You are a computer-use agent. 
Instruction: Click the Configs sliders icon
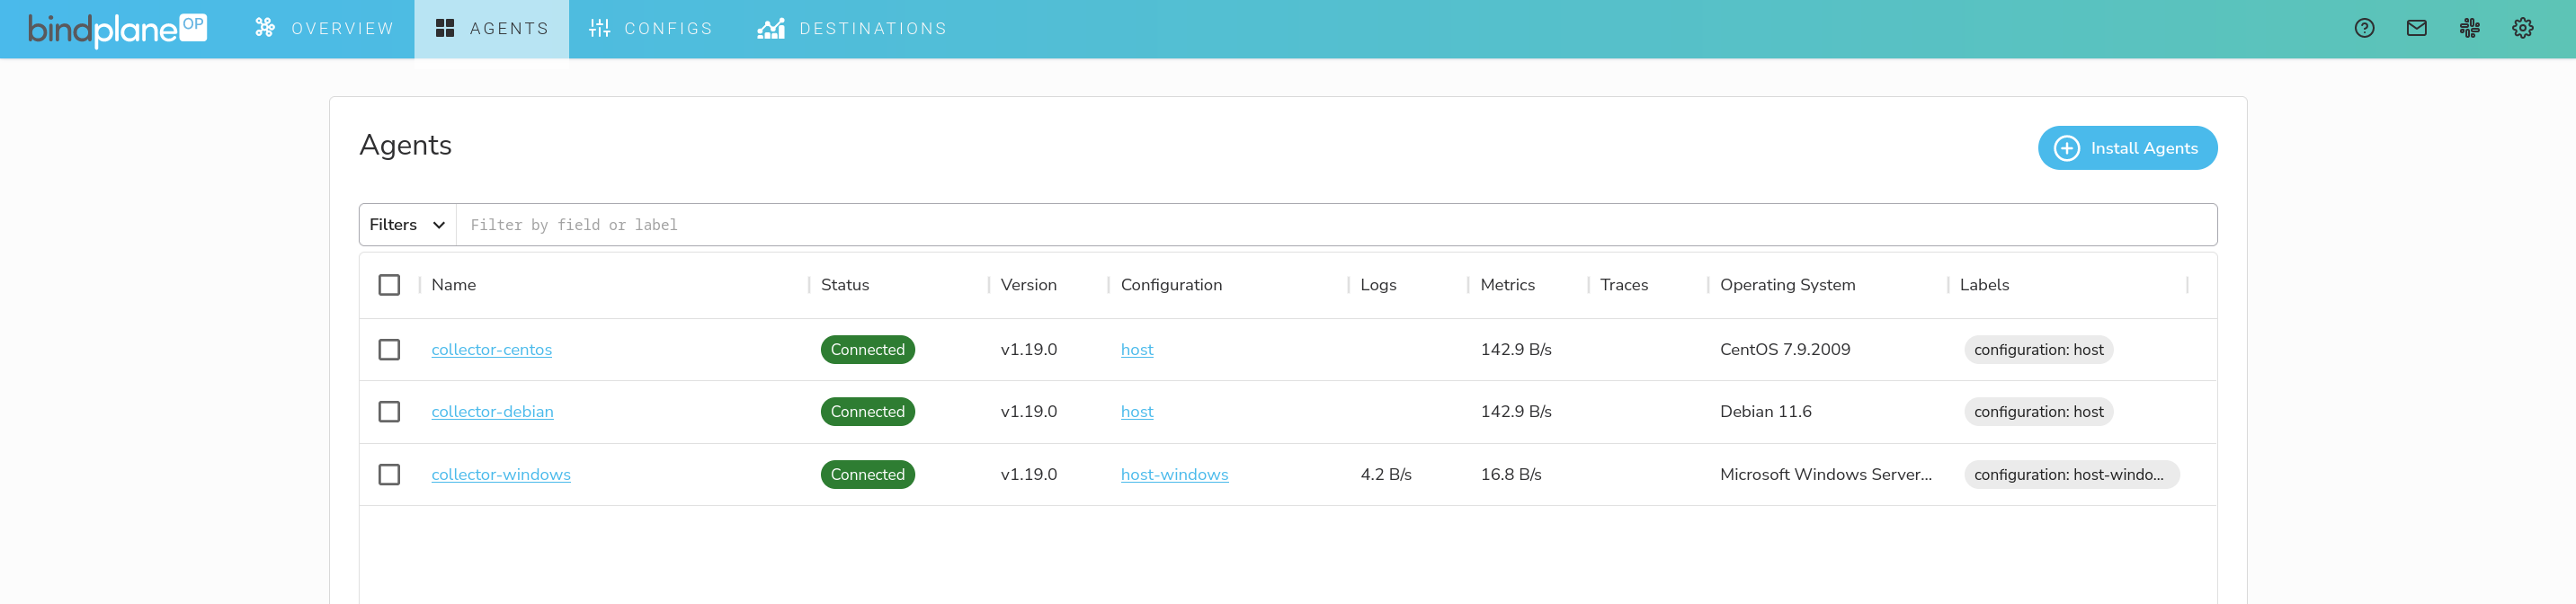(x=599, y=28)
